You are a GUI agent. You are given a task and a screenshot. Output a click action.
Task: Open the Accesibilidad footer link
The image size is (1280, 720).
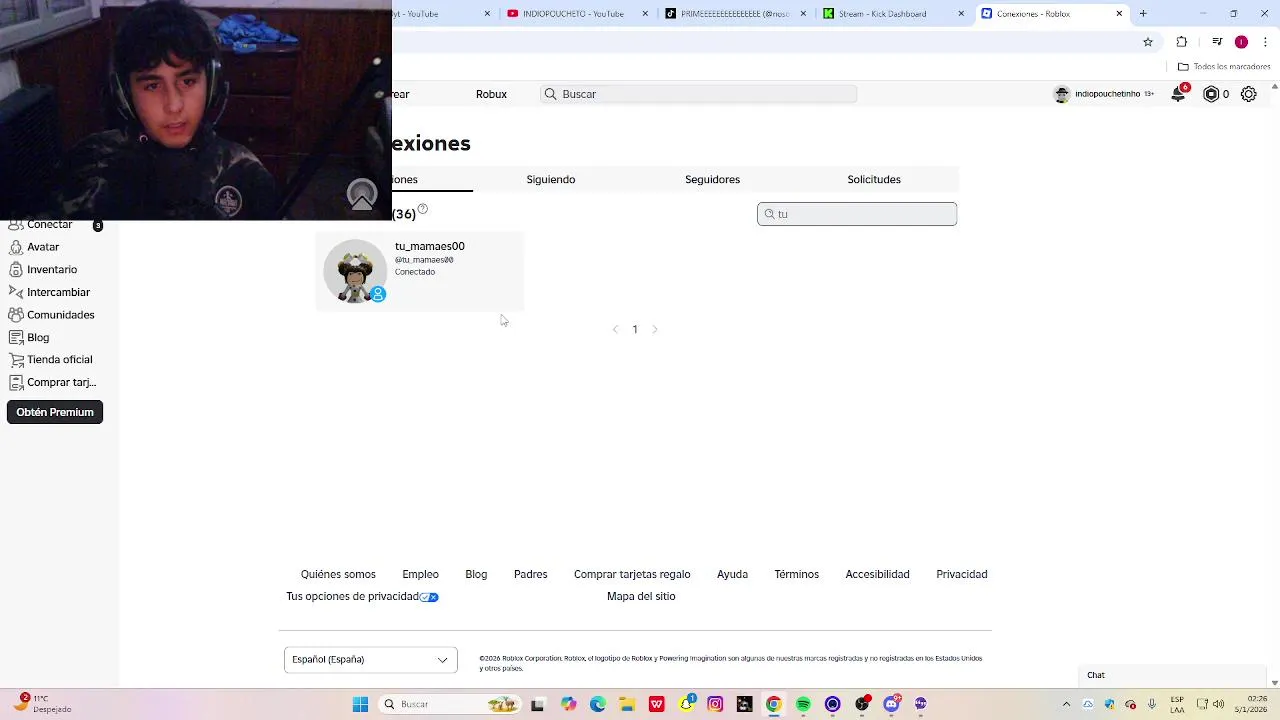click(x=877, y=575)
